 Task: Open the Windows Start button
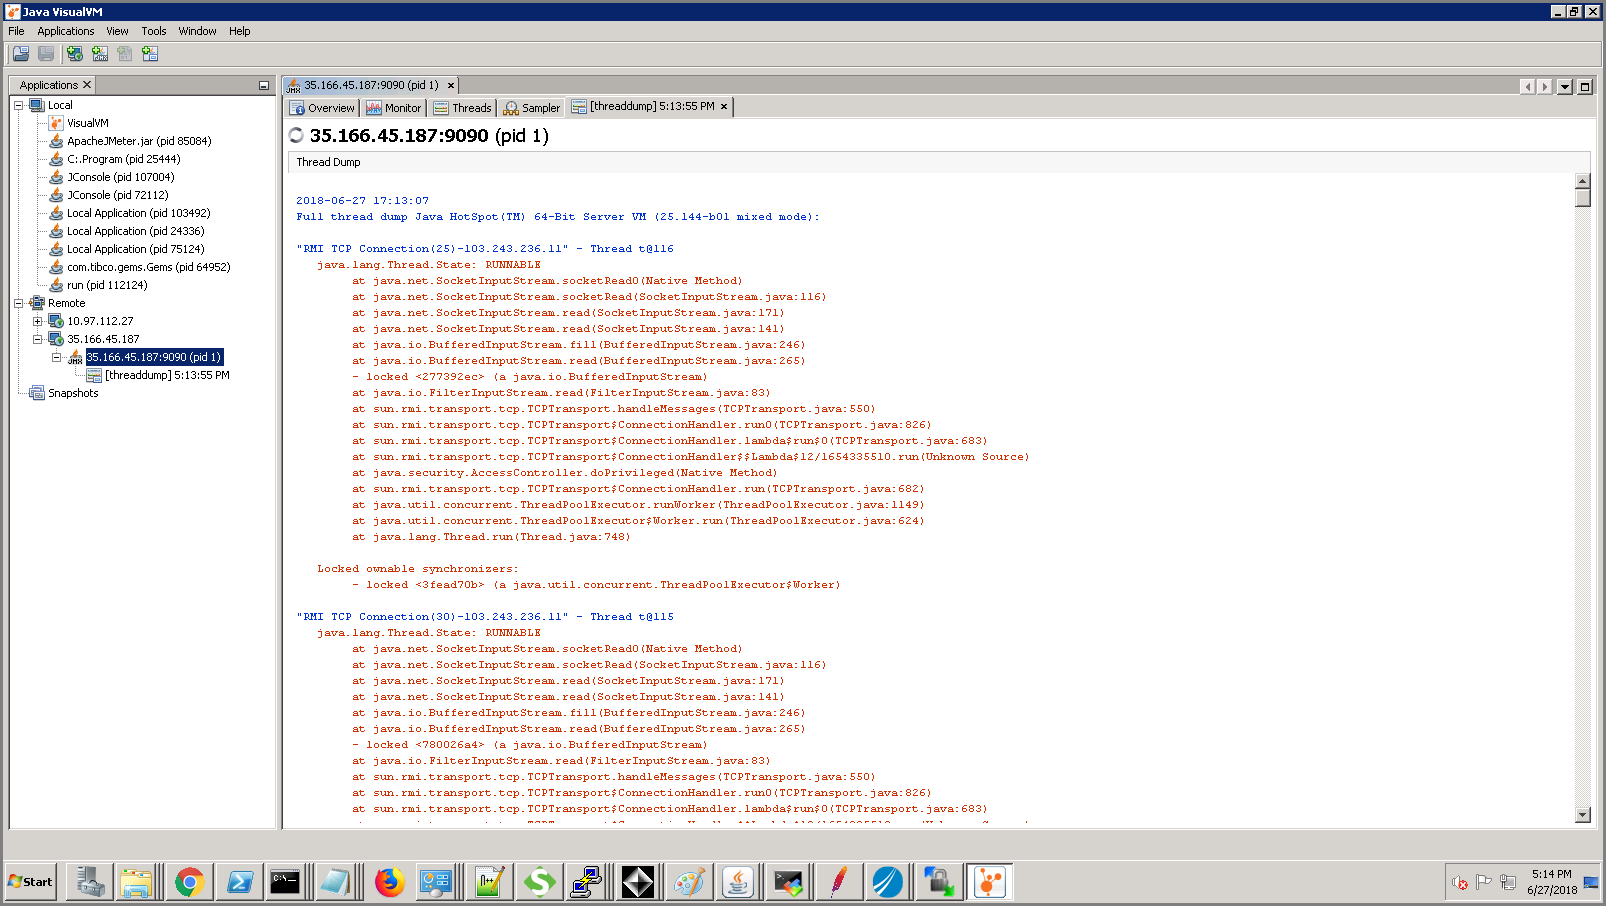point(30,882)
